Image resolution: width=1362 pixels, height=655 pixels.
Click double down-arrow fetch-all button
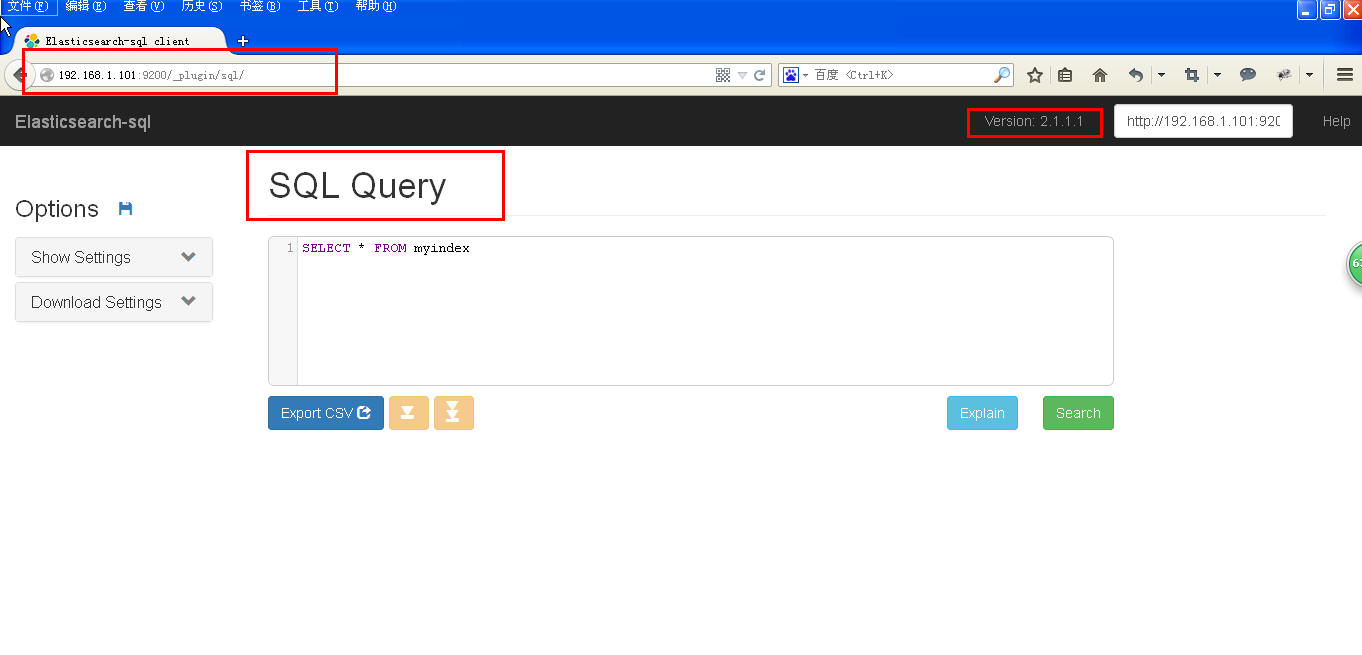click(x=453, y=413)
